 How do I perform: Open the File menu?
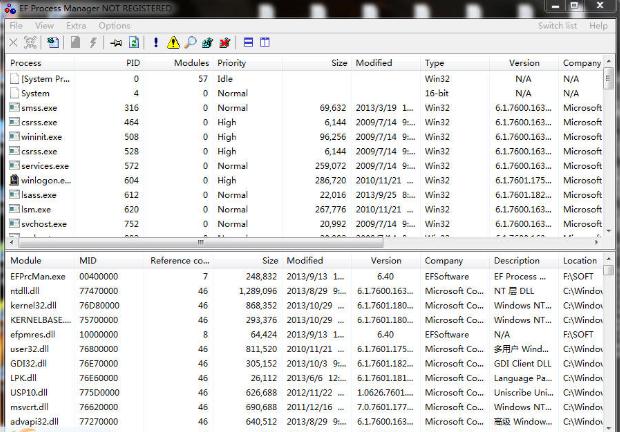pos(16,25)
